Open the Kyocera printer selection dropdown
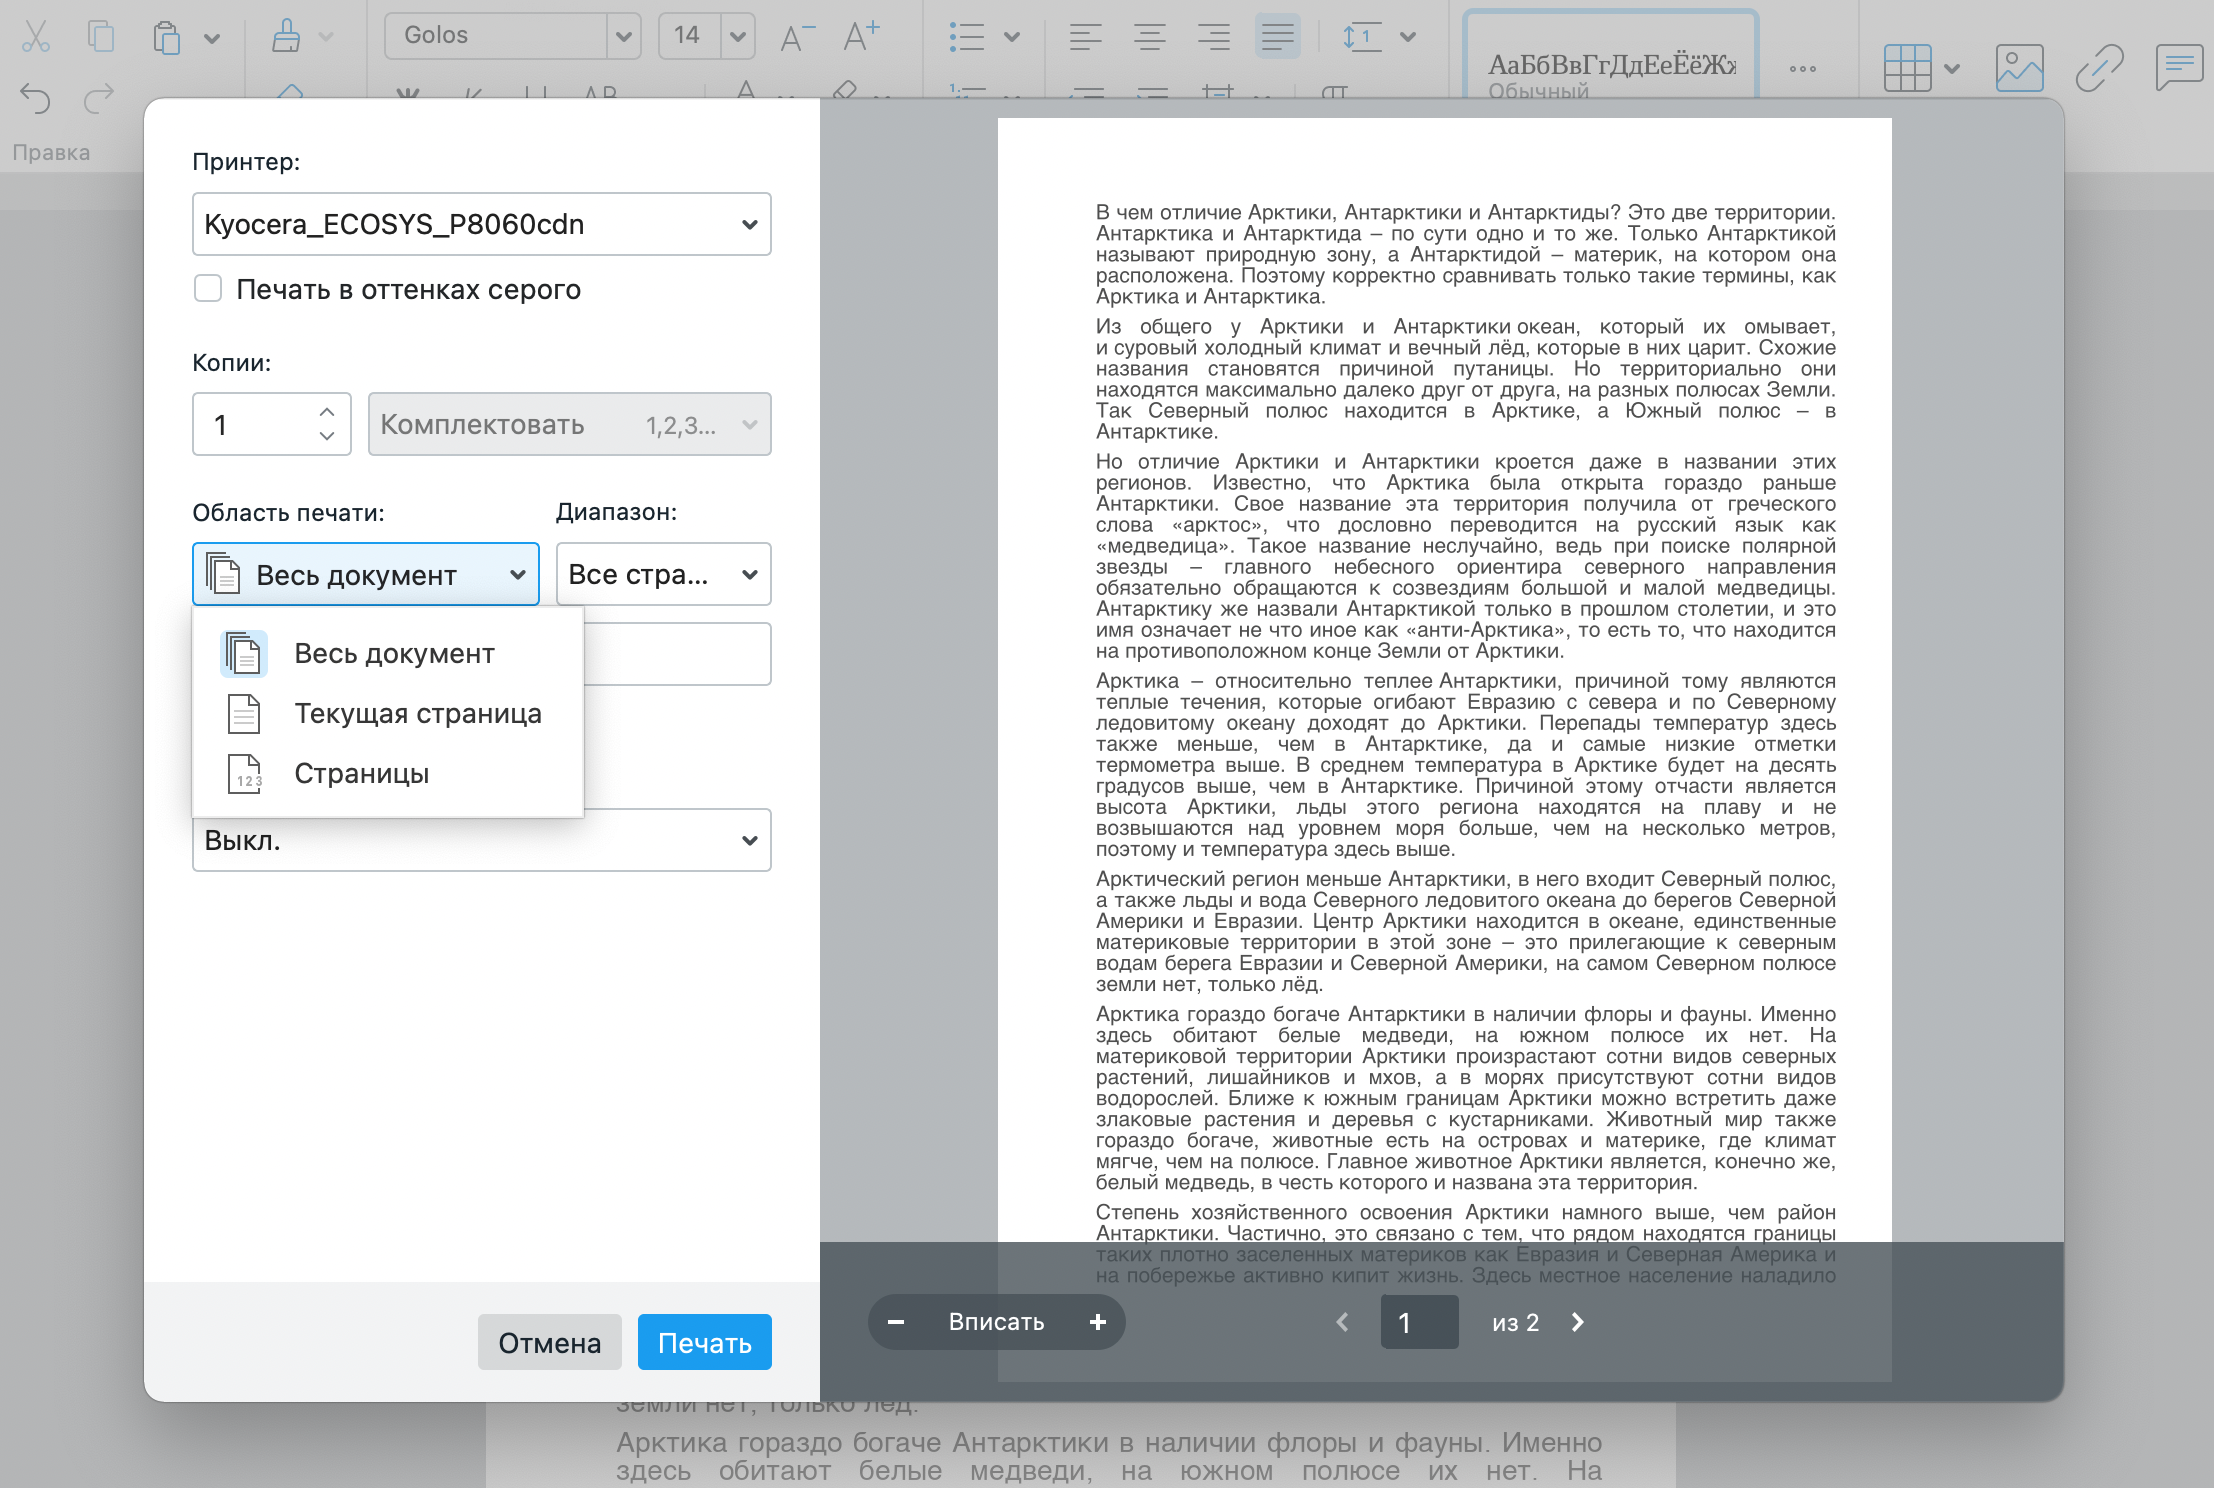The image size is (2214, 1488). 482,224
